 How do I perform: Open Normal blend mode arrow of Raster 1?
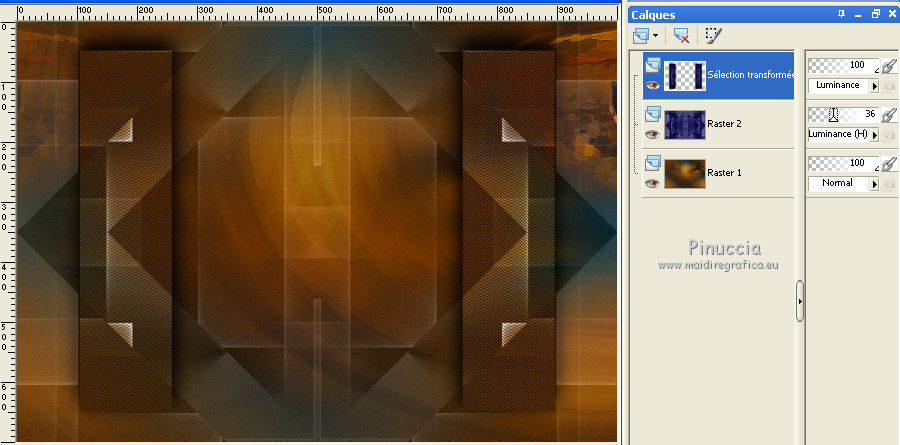coord(875,184)
